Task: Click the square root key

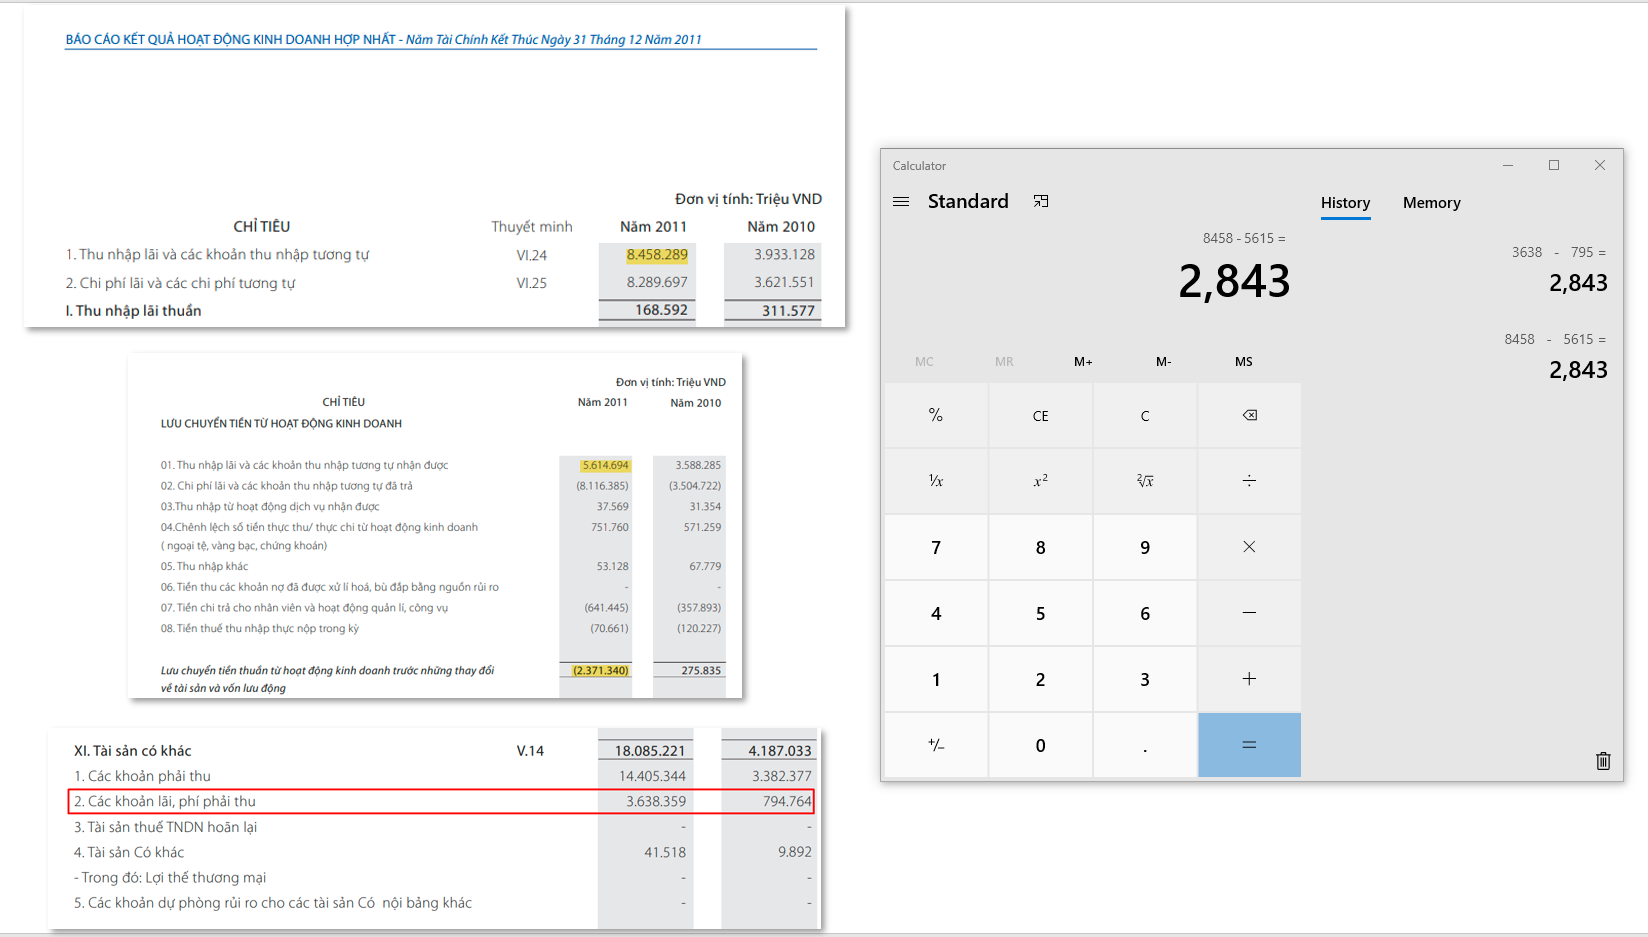Action: 1145,481
